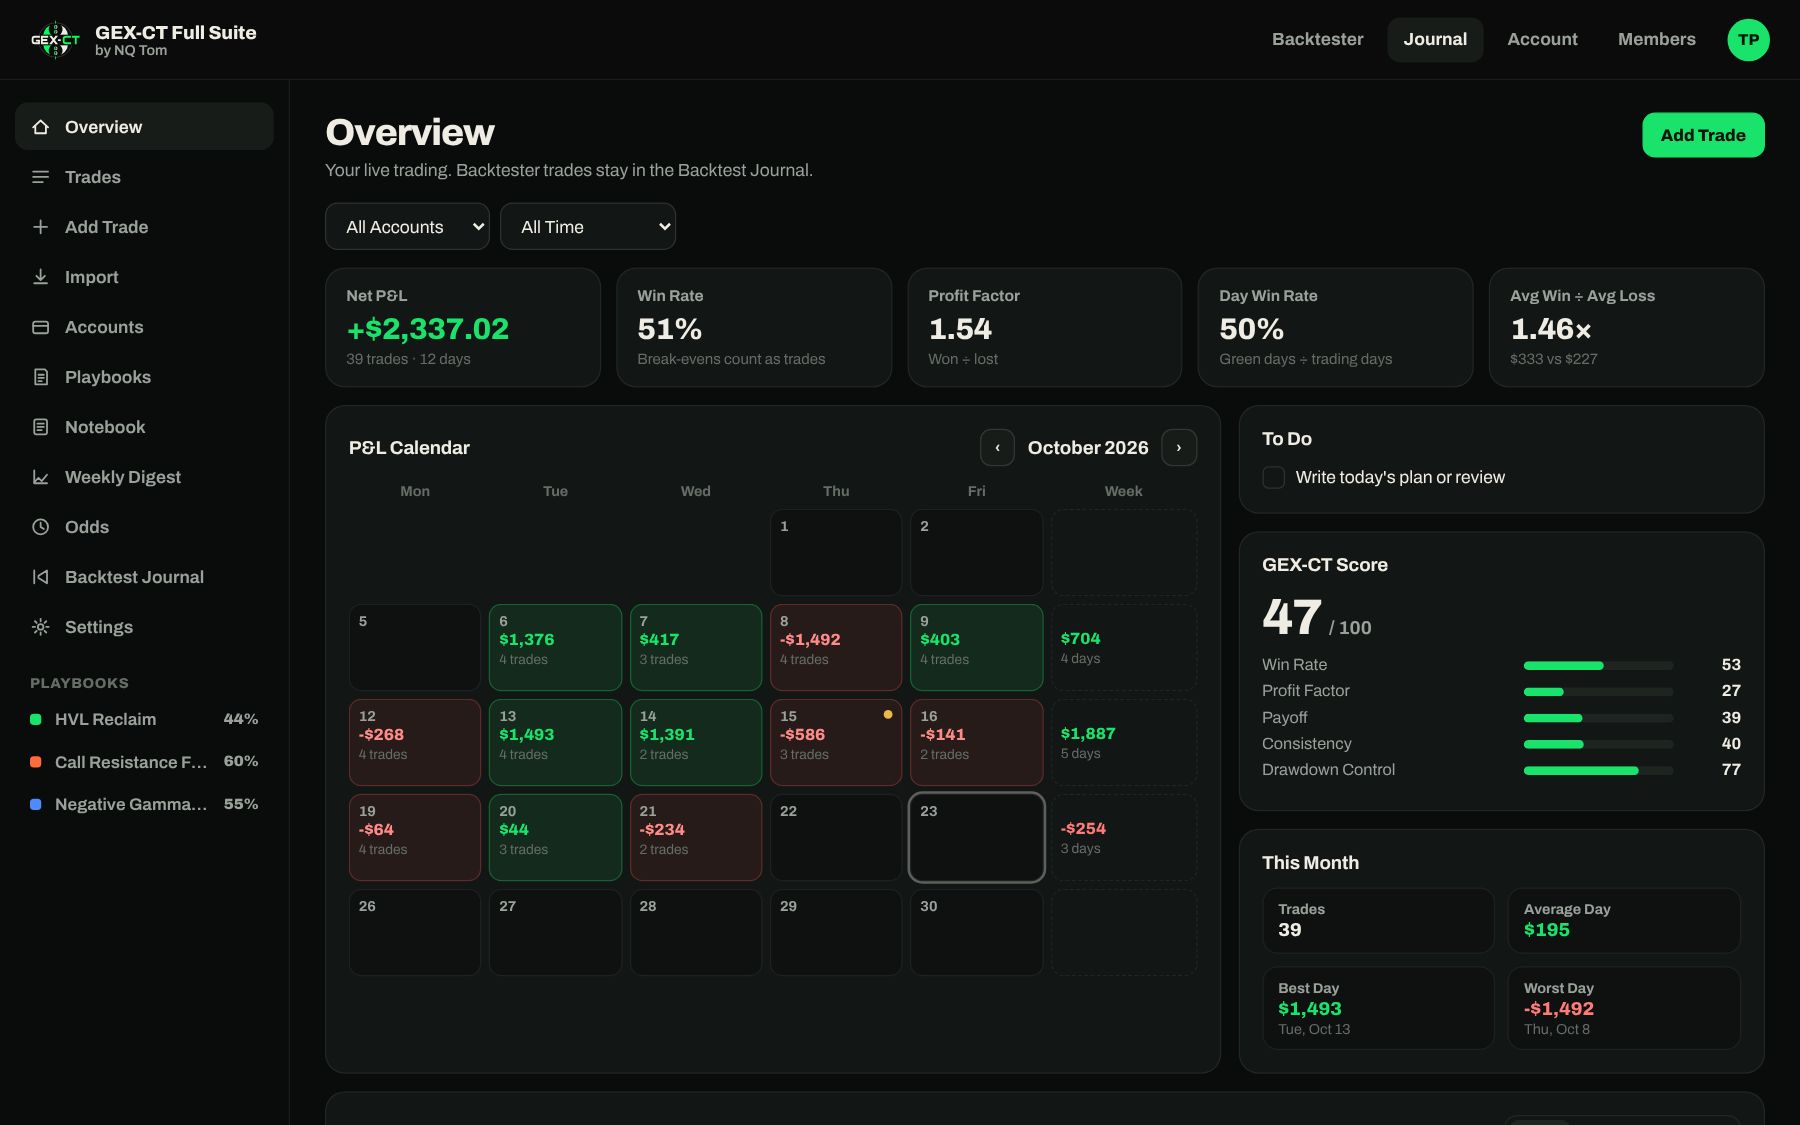Open the TP profile avatar
The width and height of the screenshot is (1800, 1125).
tap(1748, 40)
